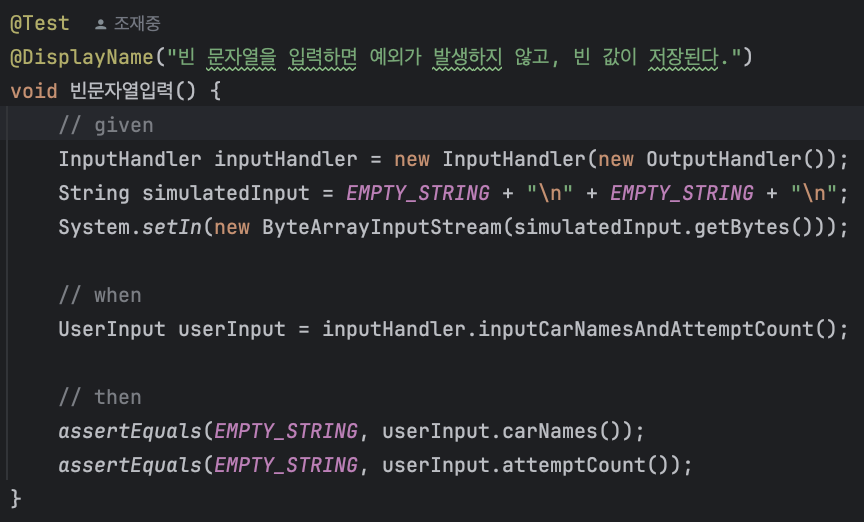Click the // then comment
The image size is (864, 522).
pyautogui.click(x=100, y=397)
